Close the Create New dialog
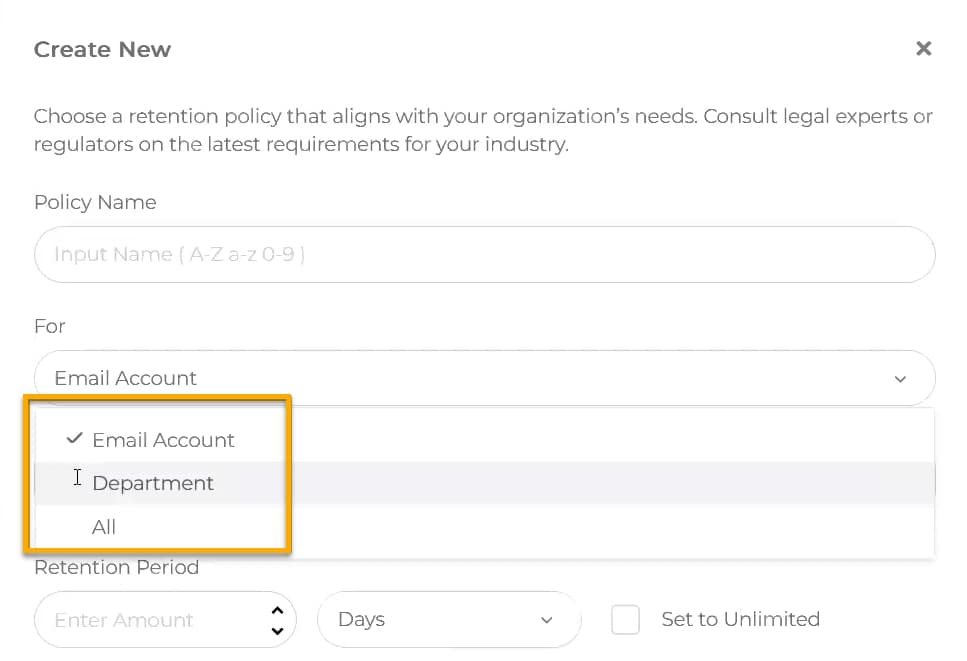The width and height of the screenshot is (967, 661). tap(923, 48)
